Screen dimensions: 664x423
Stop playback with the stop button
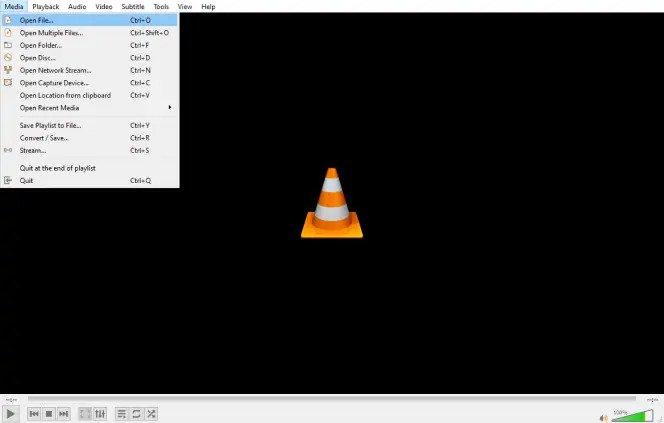tap(49, 414)
